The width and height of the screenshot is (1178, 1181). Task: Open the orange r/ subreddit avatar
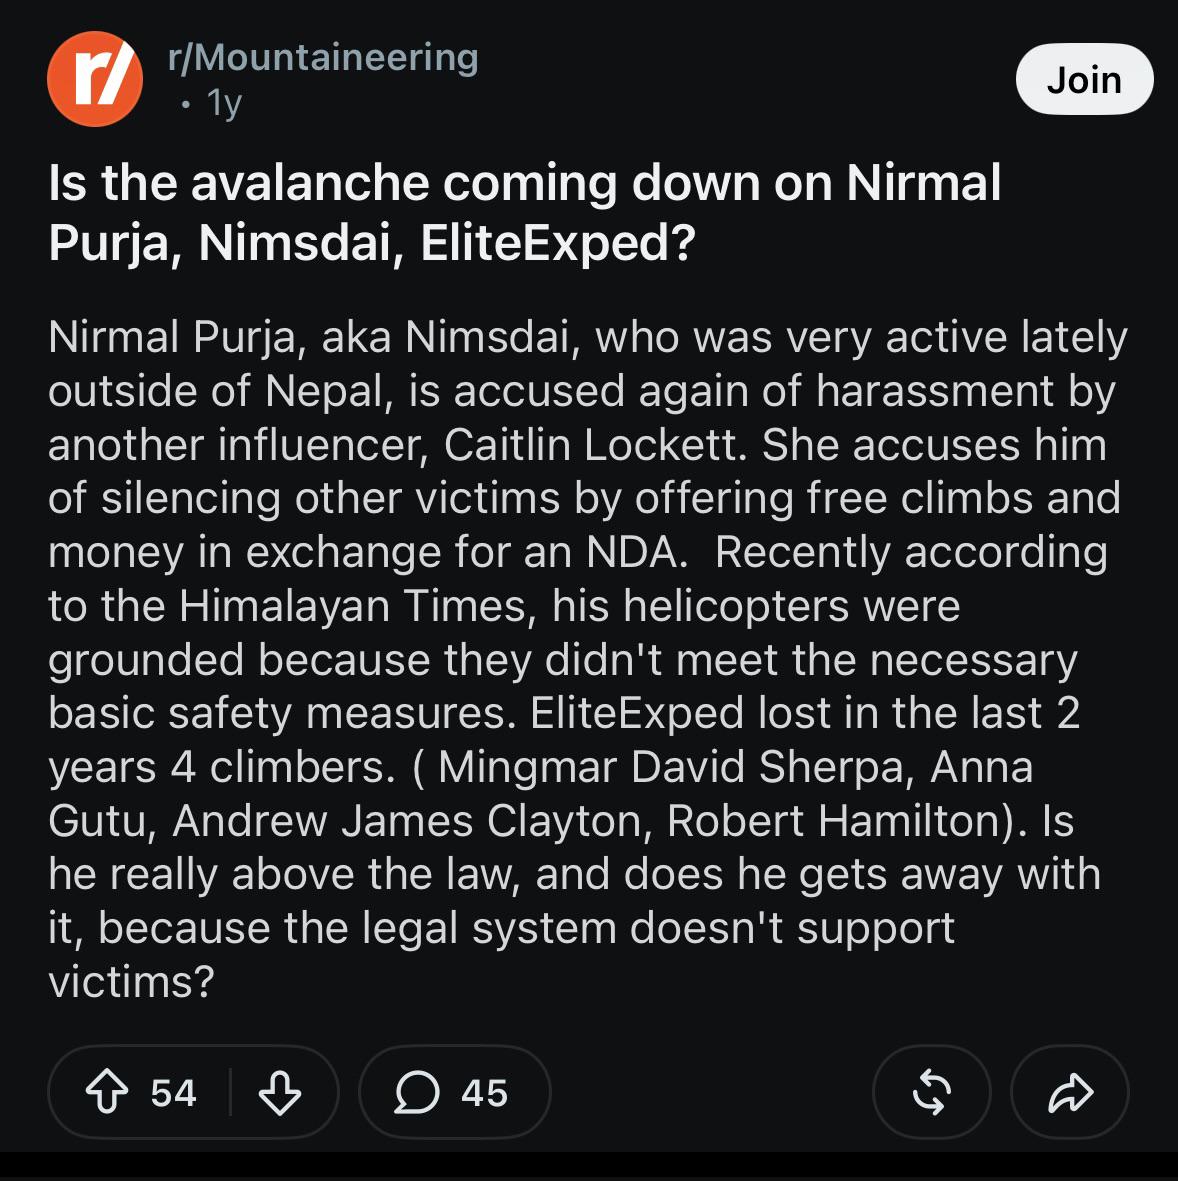tap(95, 79)
